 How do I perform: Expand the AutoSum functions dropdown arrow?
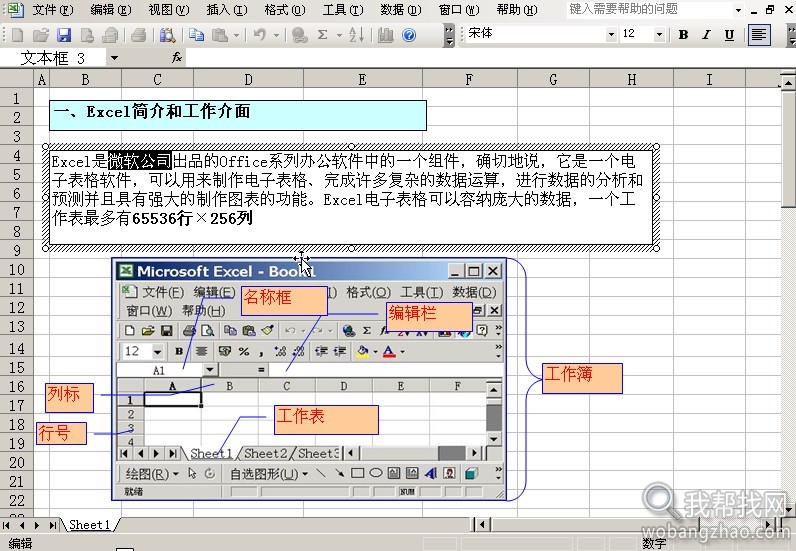[x=339, y=35]
